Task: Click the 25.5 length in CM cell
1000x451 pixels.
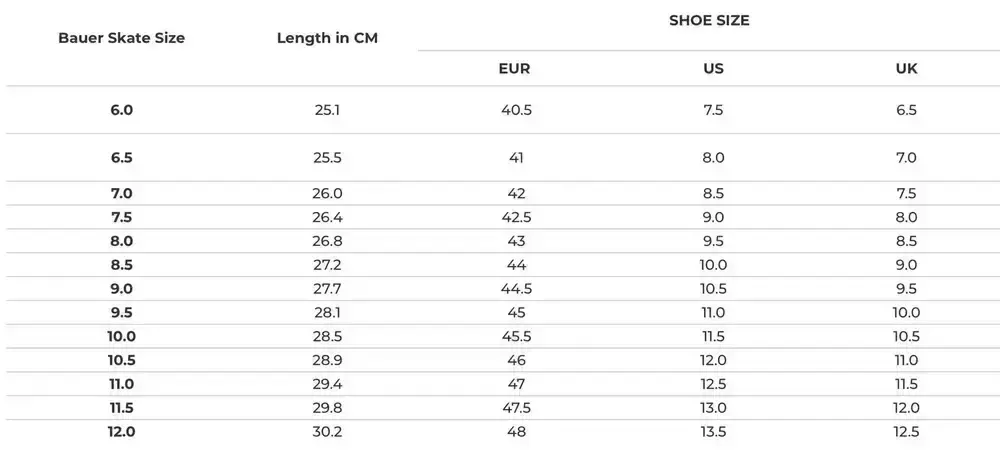Action: pos(327,158)
